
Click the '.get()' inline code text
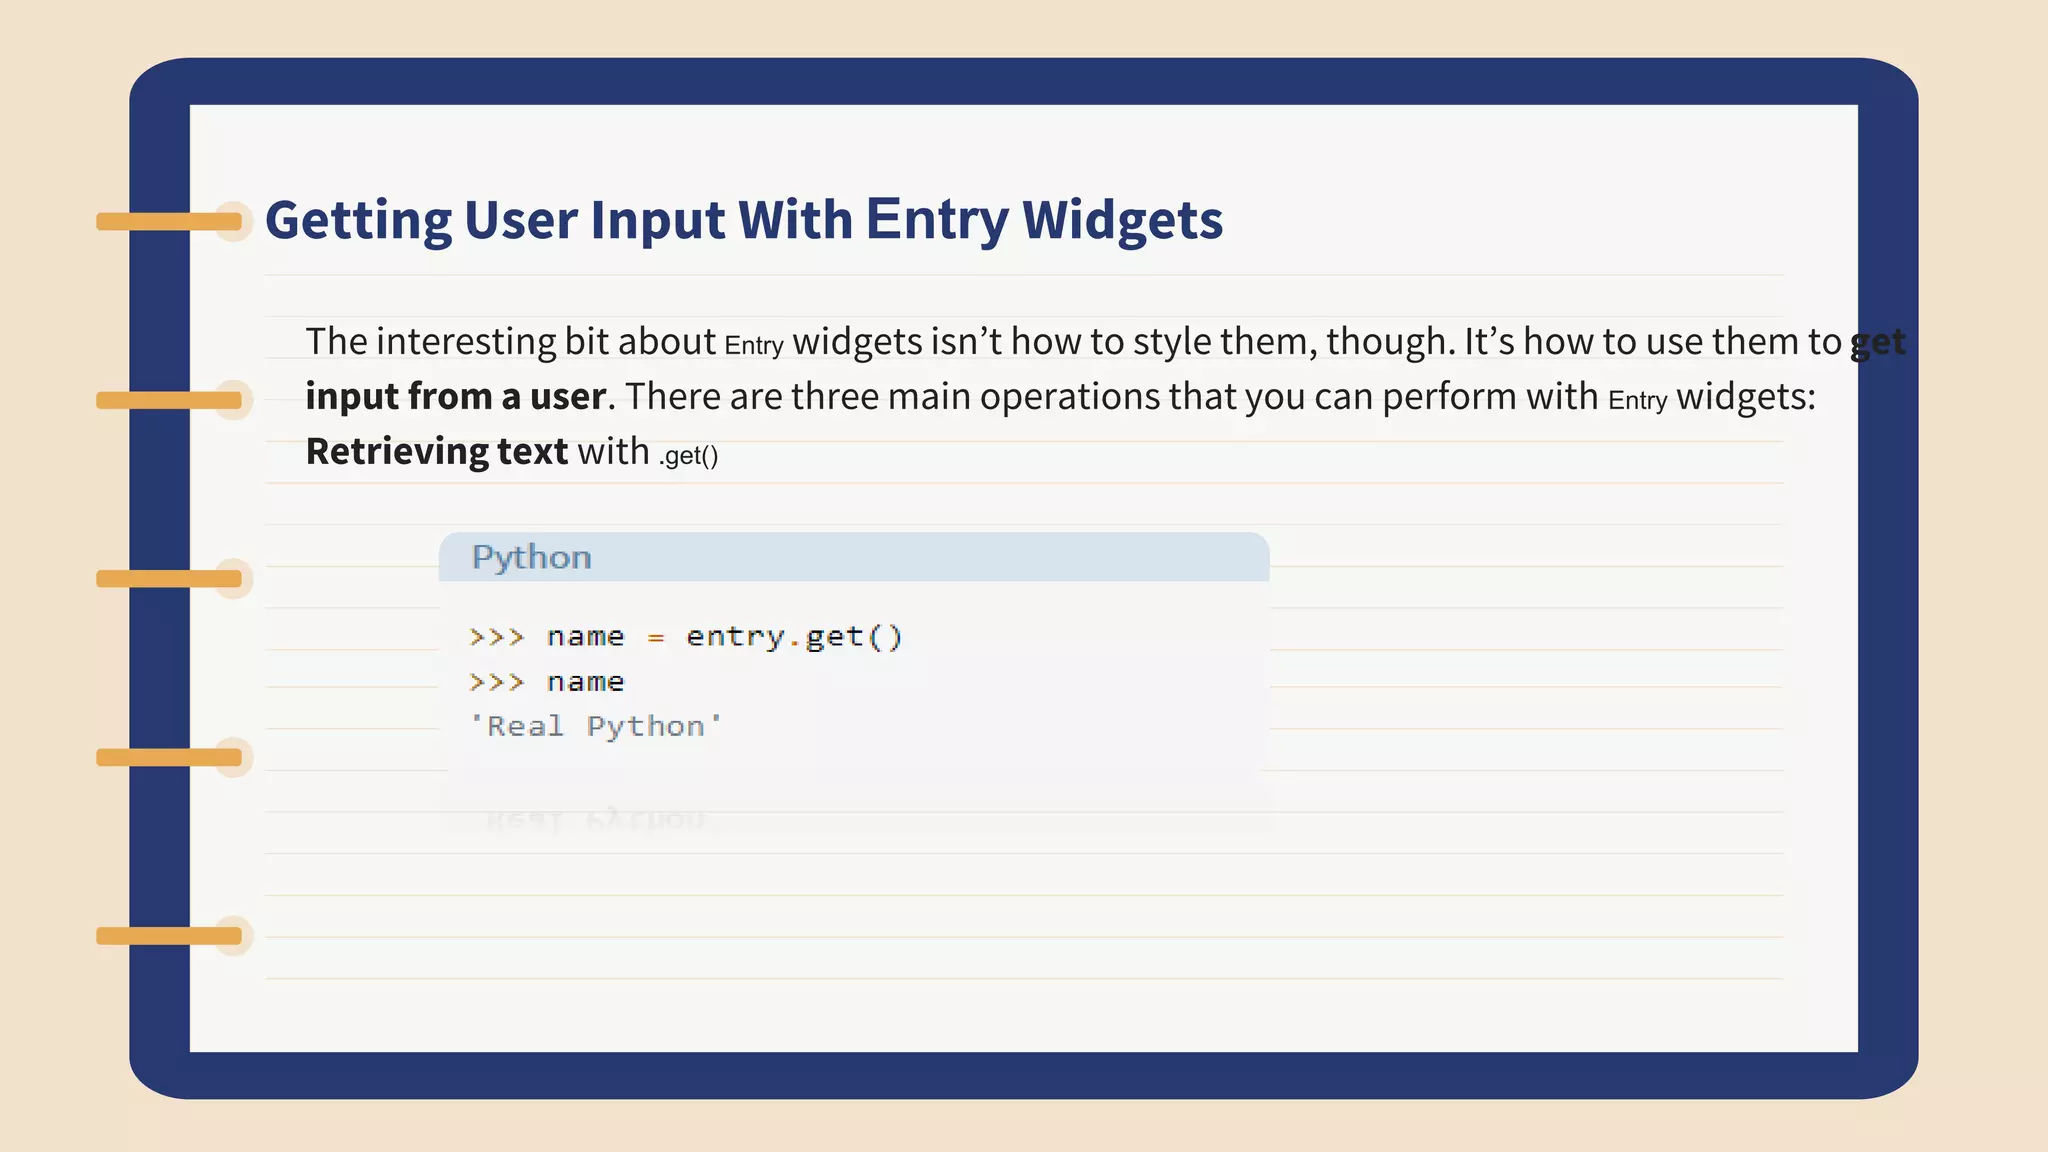coord(688,456)
